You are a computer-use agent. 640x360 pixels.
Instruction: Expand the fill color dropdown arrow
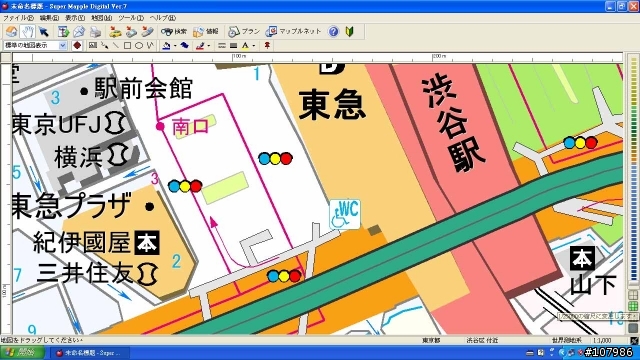point(175,46)
